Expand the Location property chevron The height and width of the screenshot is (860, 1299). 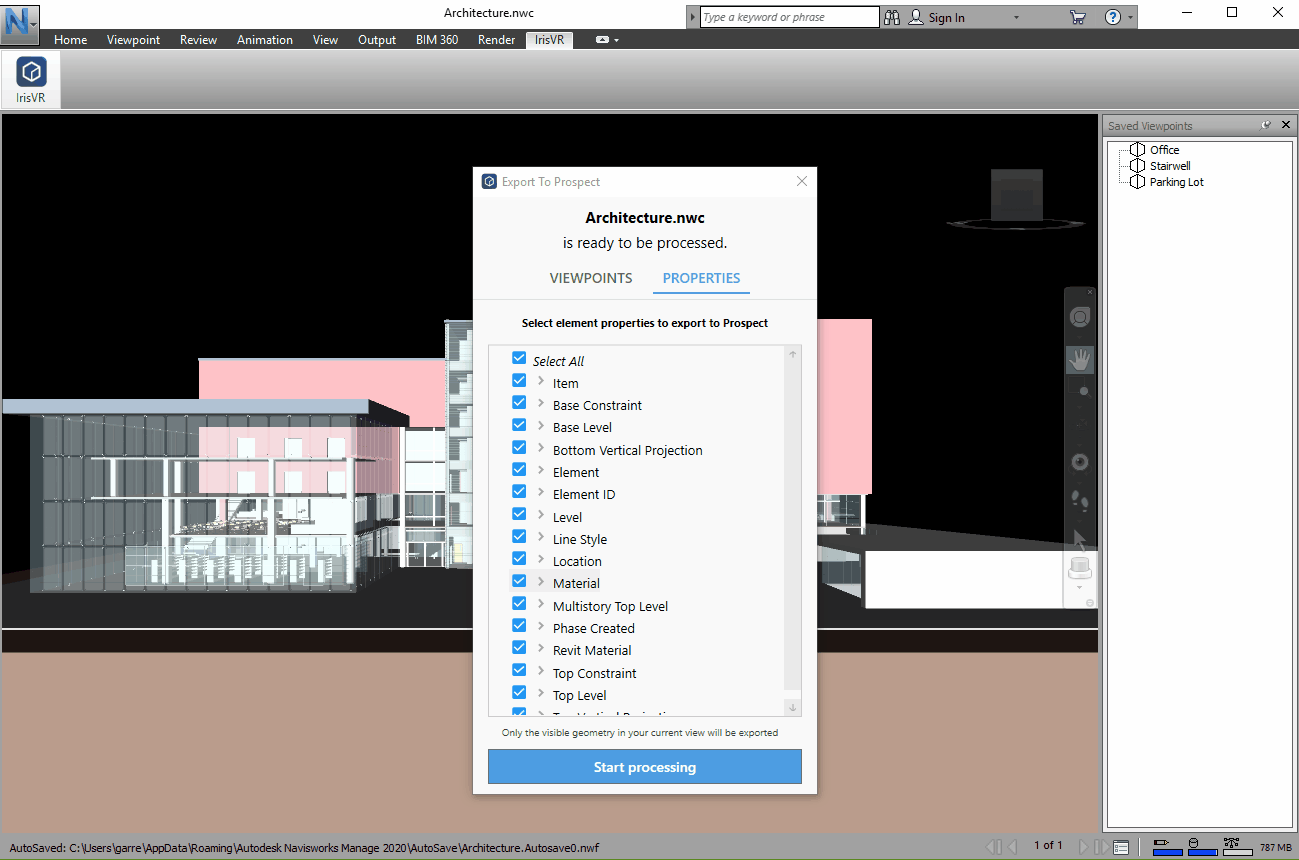pyautogui.click(x=541, y=560)
